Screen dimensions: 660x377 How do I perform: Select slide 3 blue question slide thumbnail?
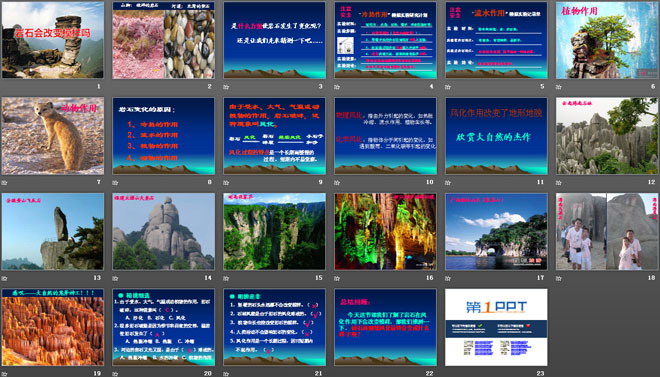(x=274, y=40)
